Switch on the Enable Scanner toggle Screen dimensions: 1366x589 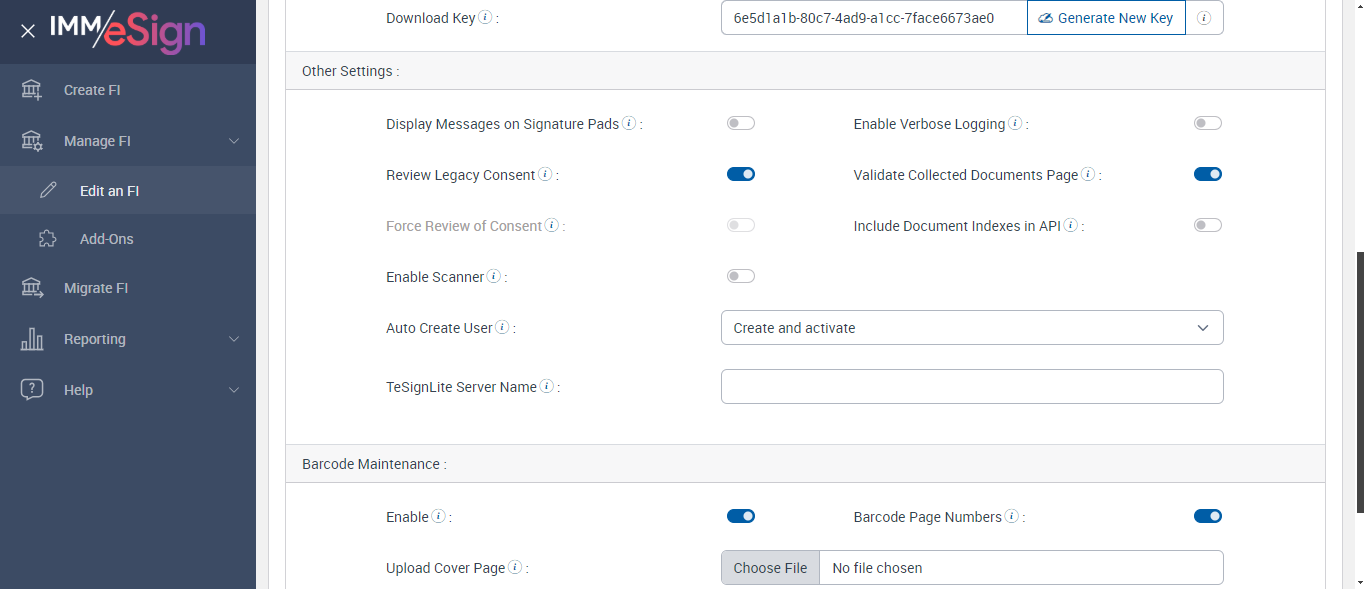pos(741,276)
